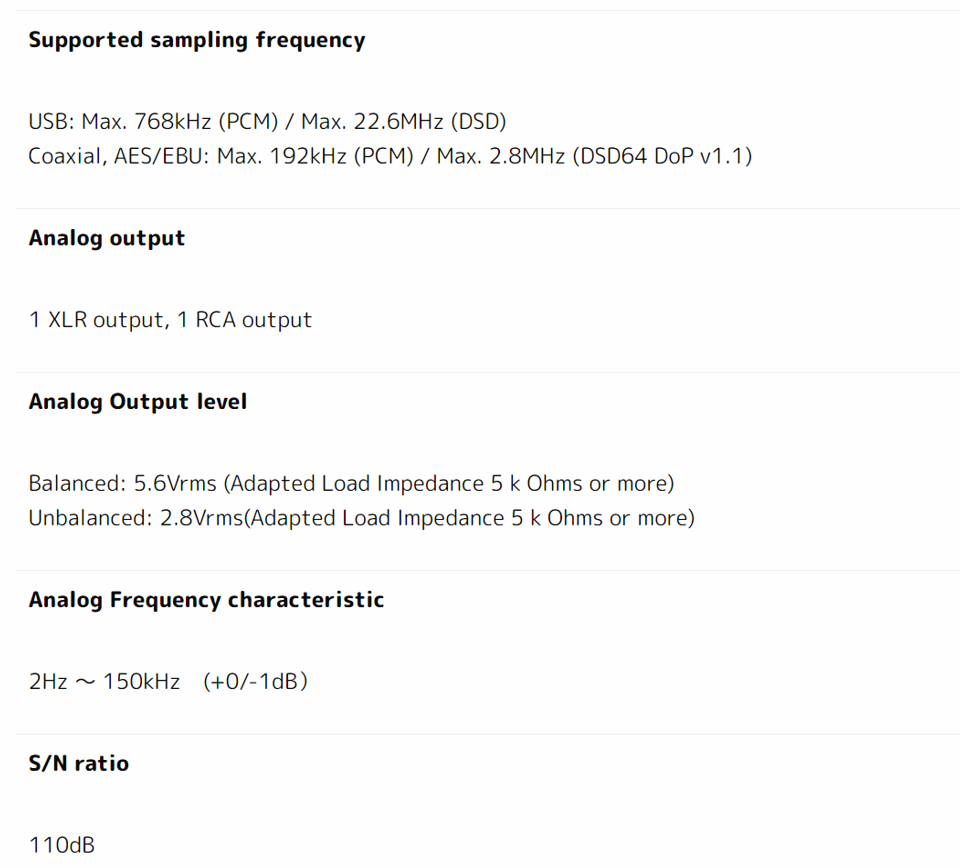This screenshot has width=960, height=868.
Task: Click the 150kHz frequency value
Action: 141,682
